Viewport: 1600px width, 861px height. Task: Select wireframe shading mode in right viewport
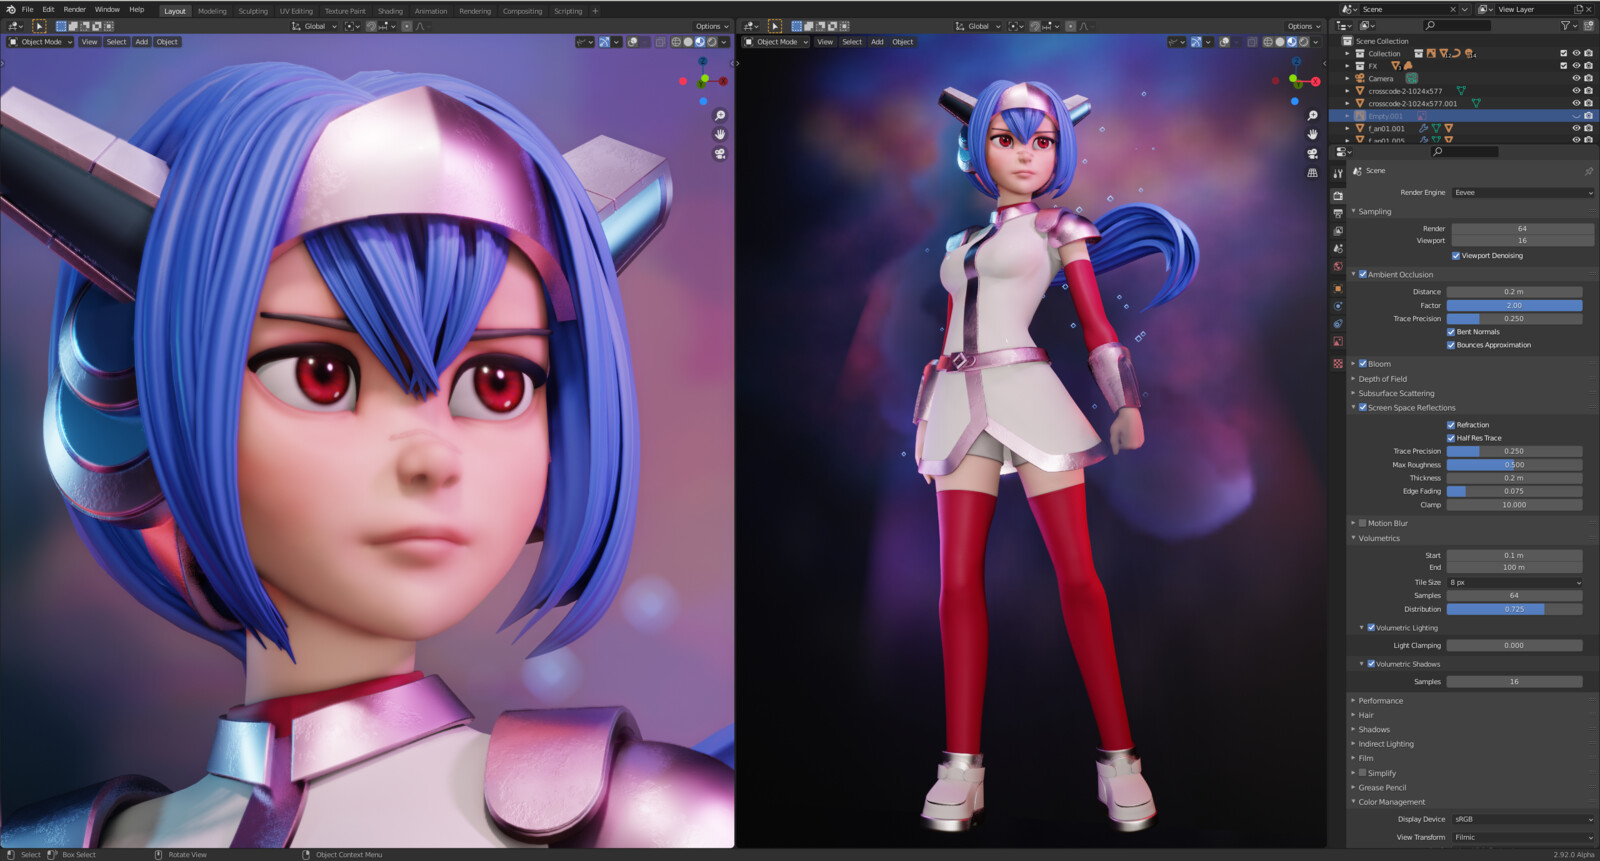click(1268, 42)
